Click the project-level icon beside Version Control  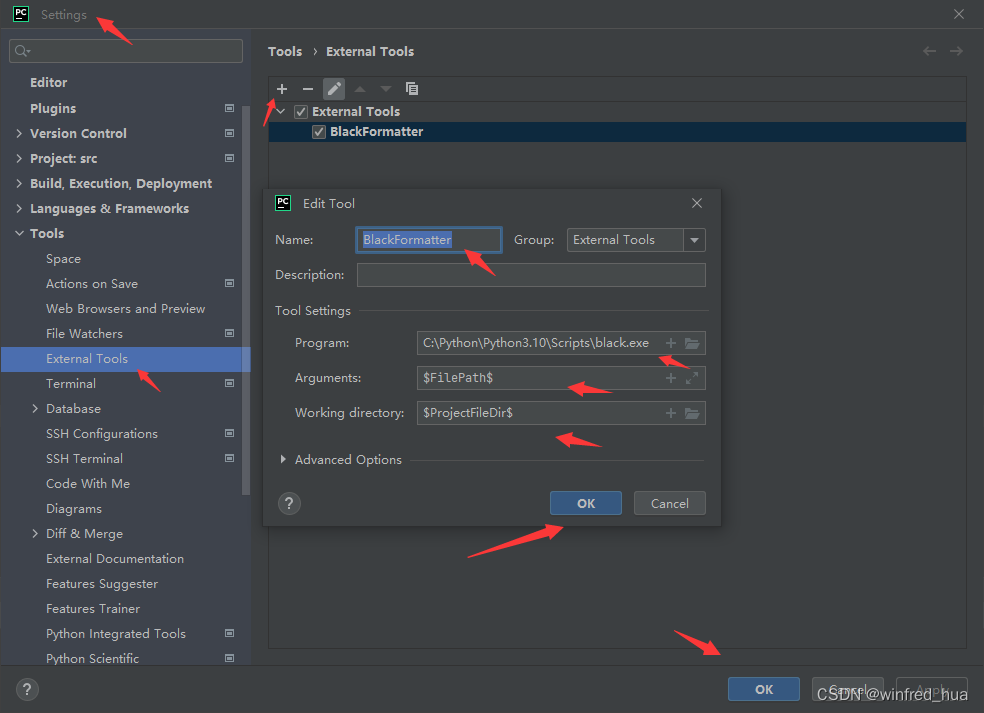point(230,133)
